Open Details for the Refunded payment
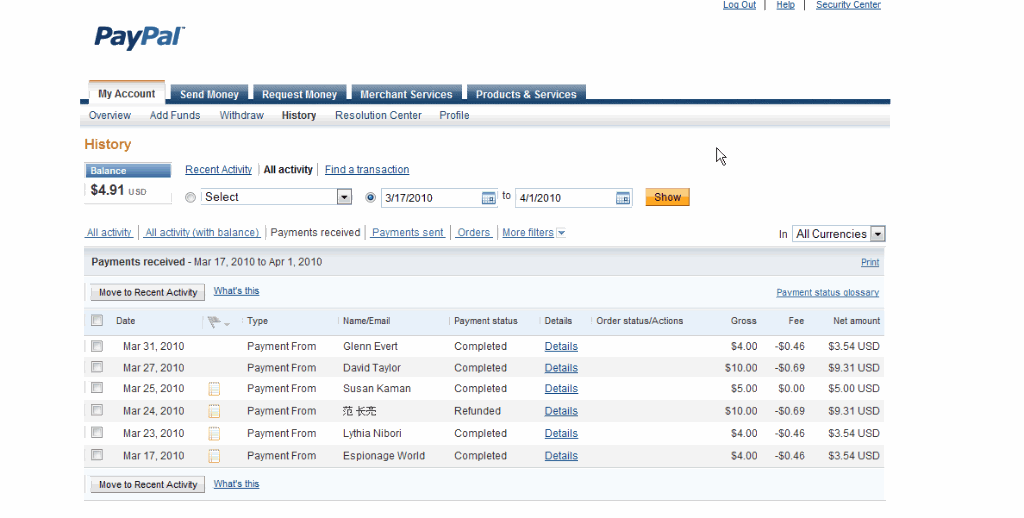 [561, 411]
